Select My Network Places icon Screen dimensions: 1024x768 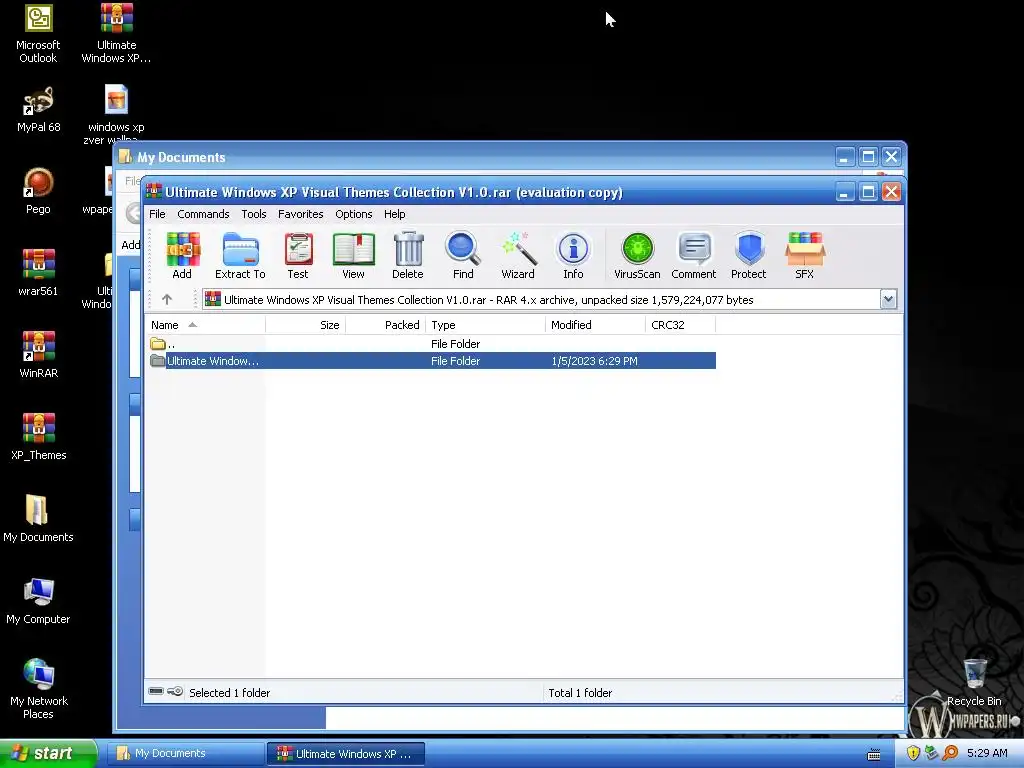(39, 688)
